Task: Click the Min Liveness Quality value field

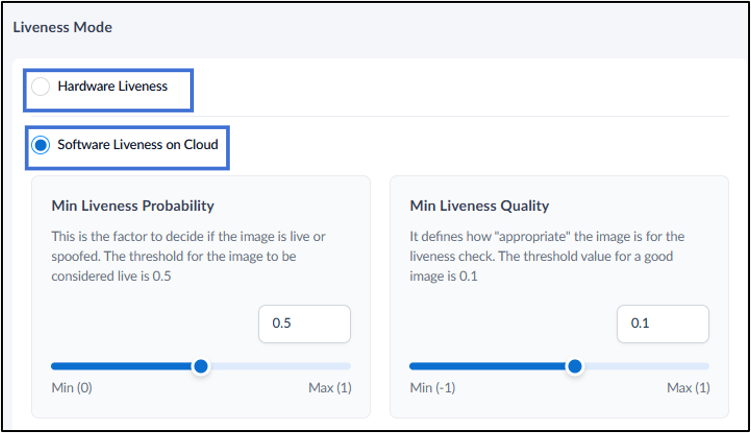Action: (663, 324)
